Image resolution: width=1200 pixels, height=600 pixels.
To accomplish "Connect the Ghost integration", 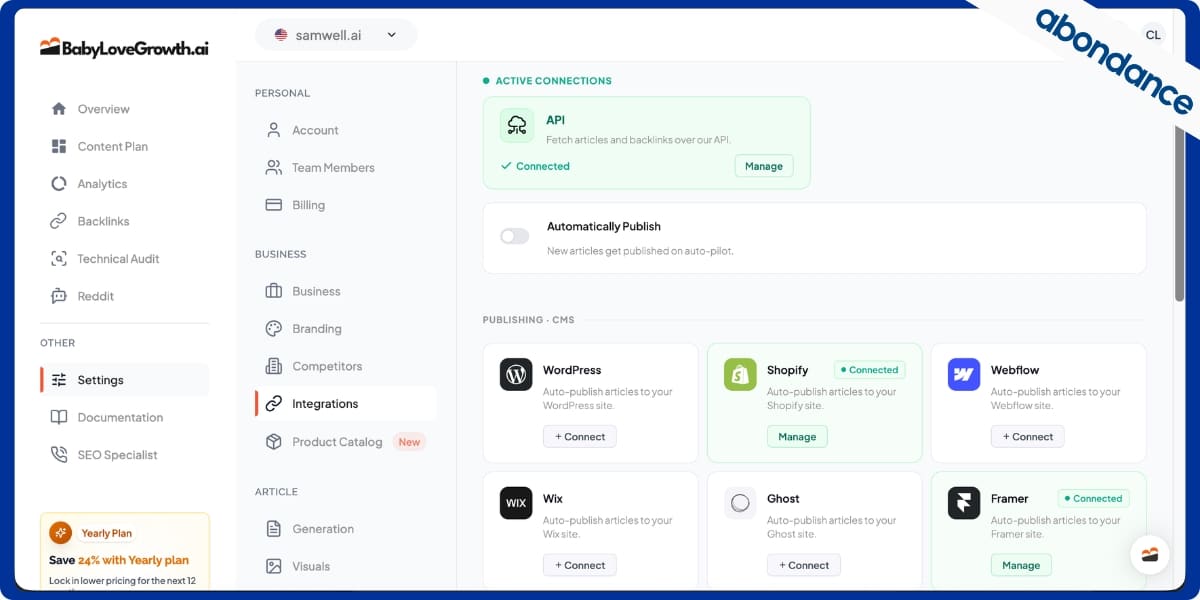I will (804, 565).
